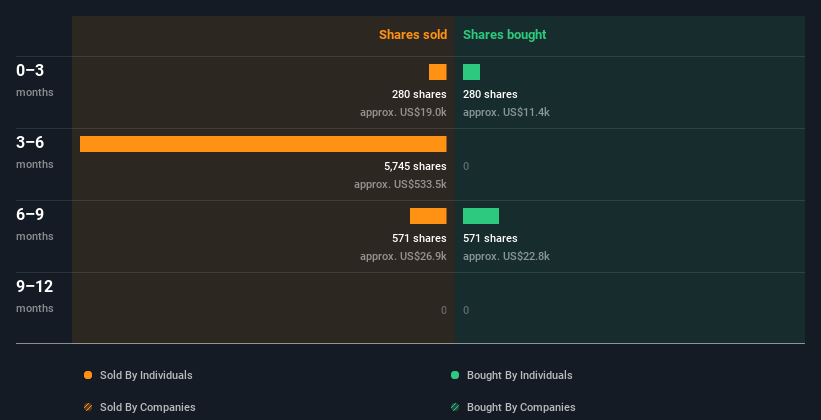Click the 0–3 months row label
This screenshot has height=420, width=821.
[x=35, y=80]
